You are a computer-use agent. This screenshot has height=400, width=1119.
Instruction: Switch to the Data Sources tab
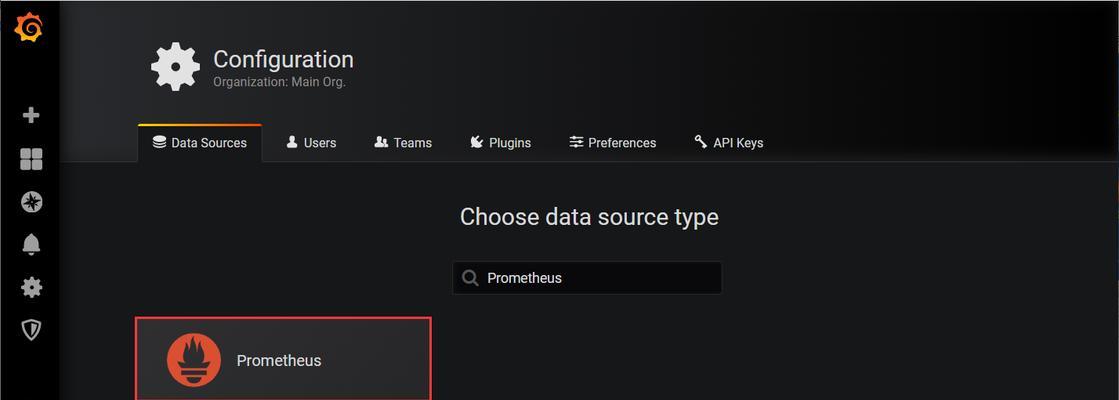pyautogui.click(x=200, y=143)
